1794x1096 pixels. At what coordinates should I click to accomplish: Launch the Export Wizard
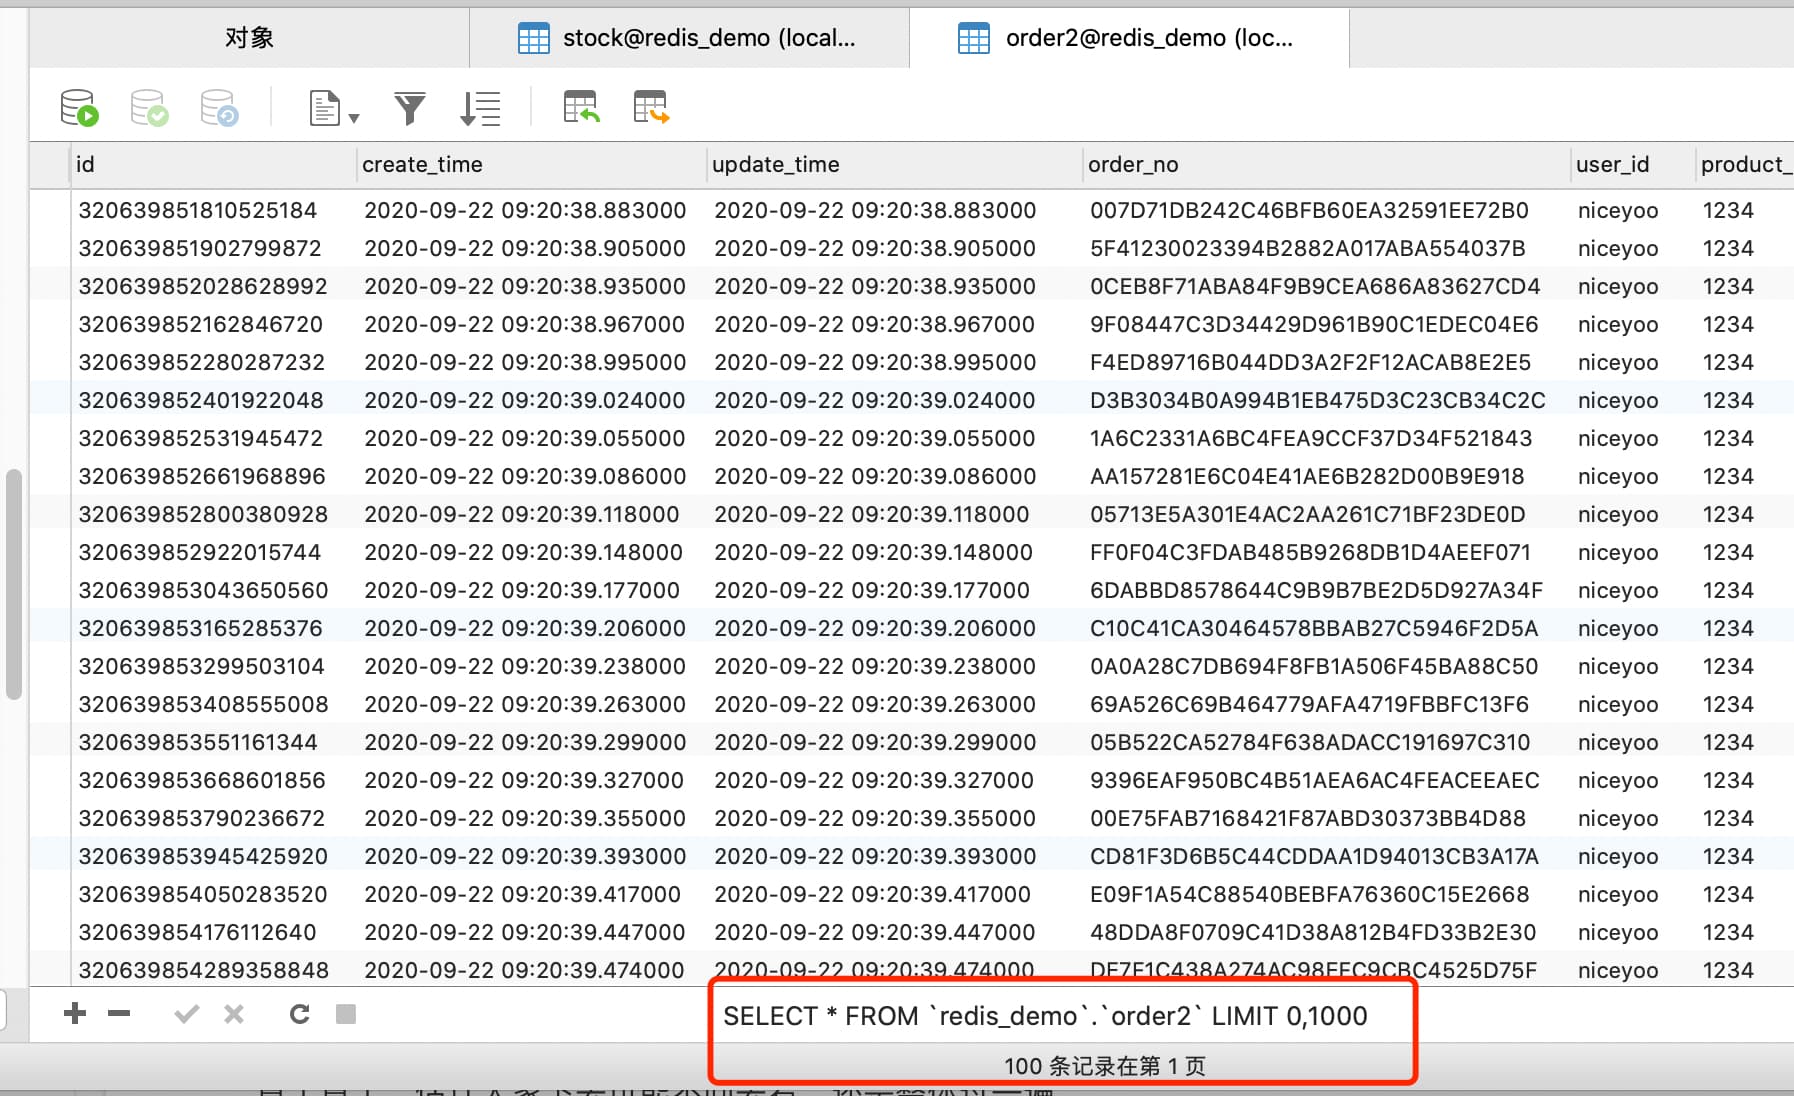650,107
